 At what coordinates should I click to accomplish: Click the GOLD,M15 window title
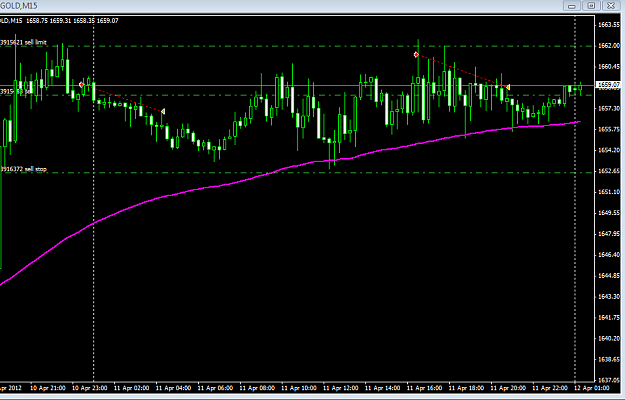[x=18, y=6]
